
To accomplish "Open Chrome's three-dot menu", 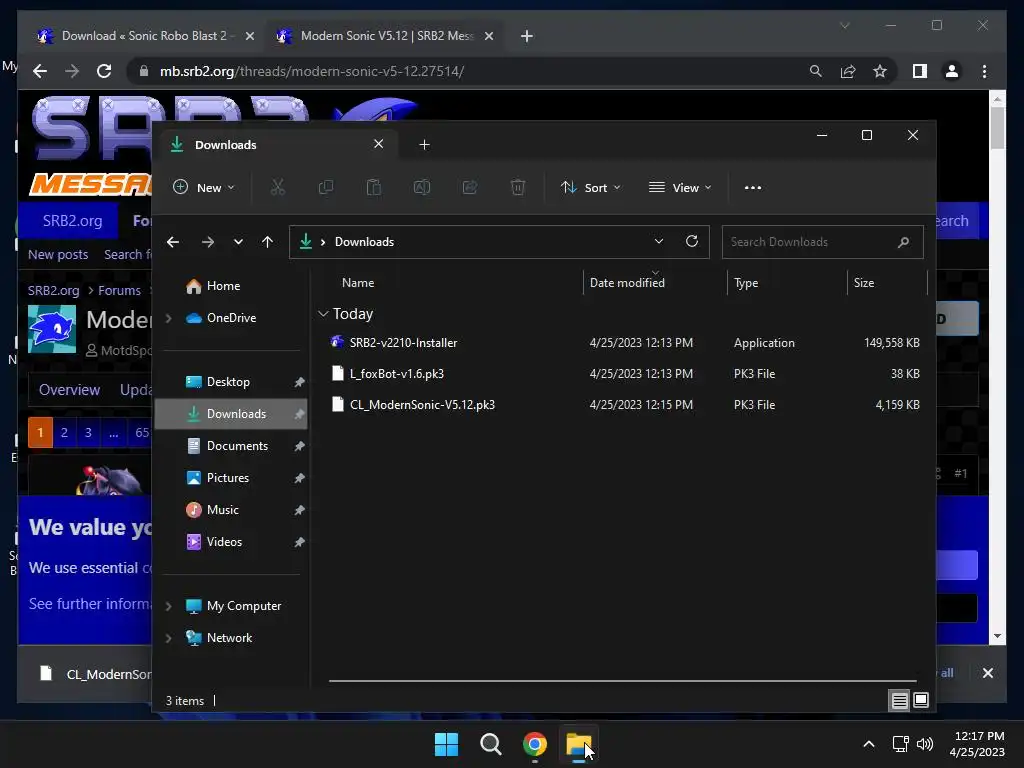I will coord(984,71).
